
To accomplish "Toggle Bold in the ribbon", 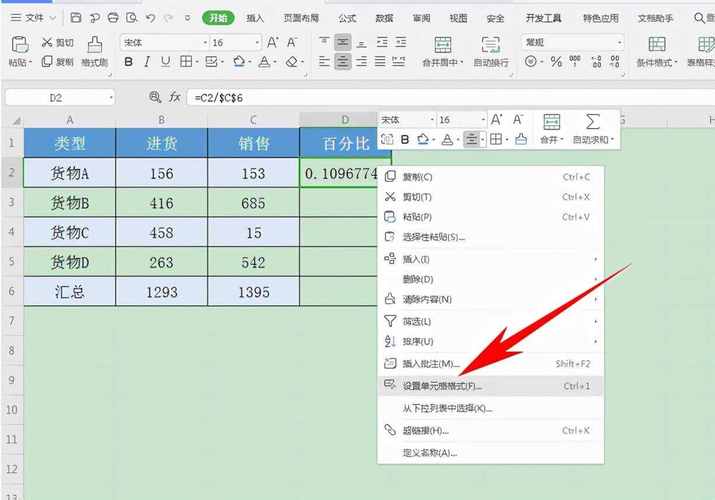I will (129, 61).
